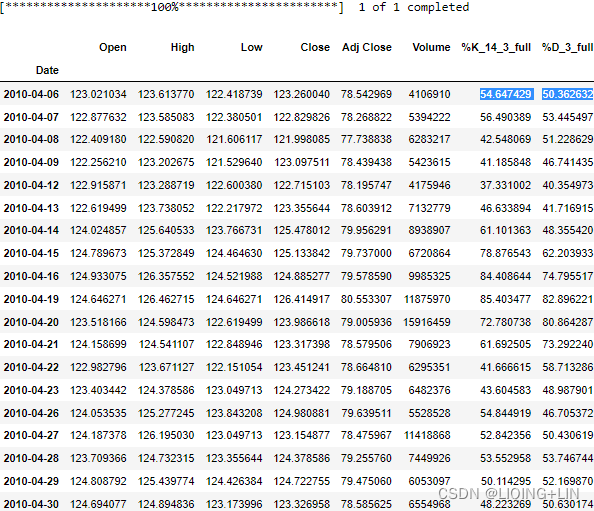Click High value 126.357552
The image size is (594, 511).
(166, 276)
